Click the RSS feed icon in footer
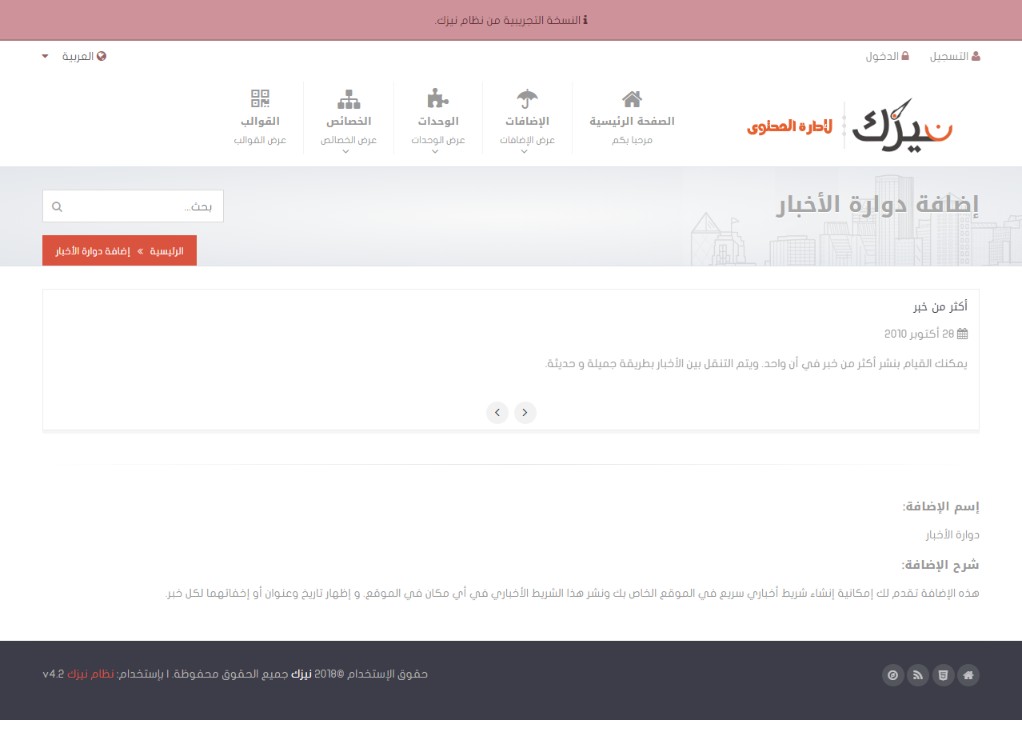The height and width of the screenshot is (736, 1022). click(917, 676)
